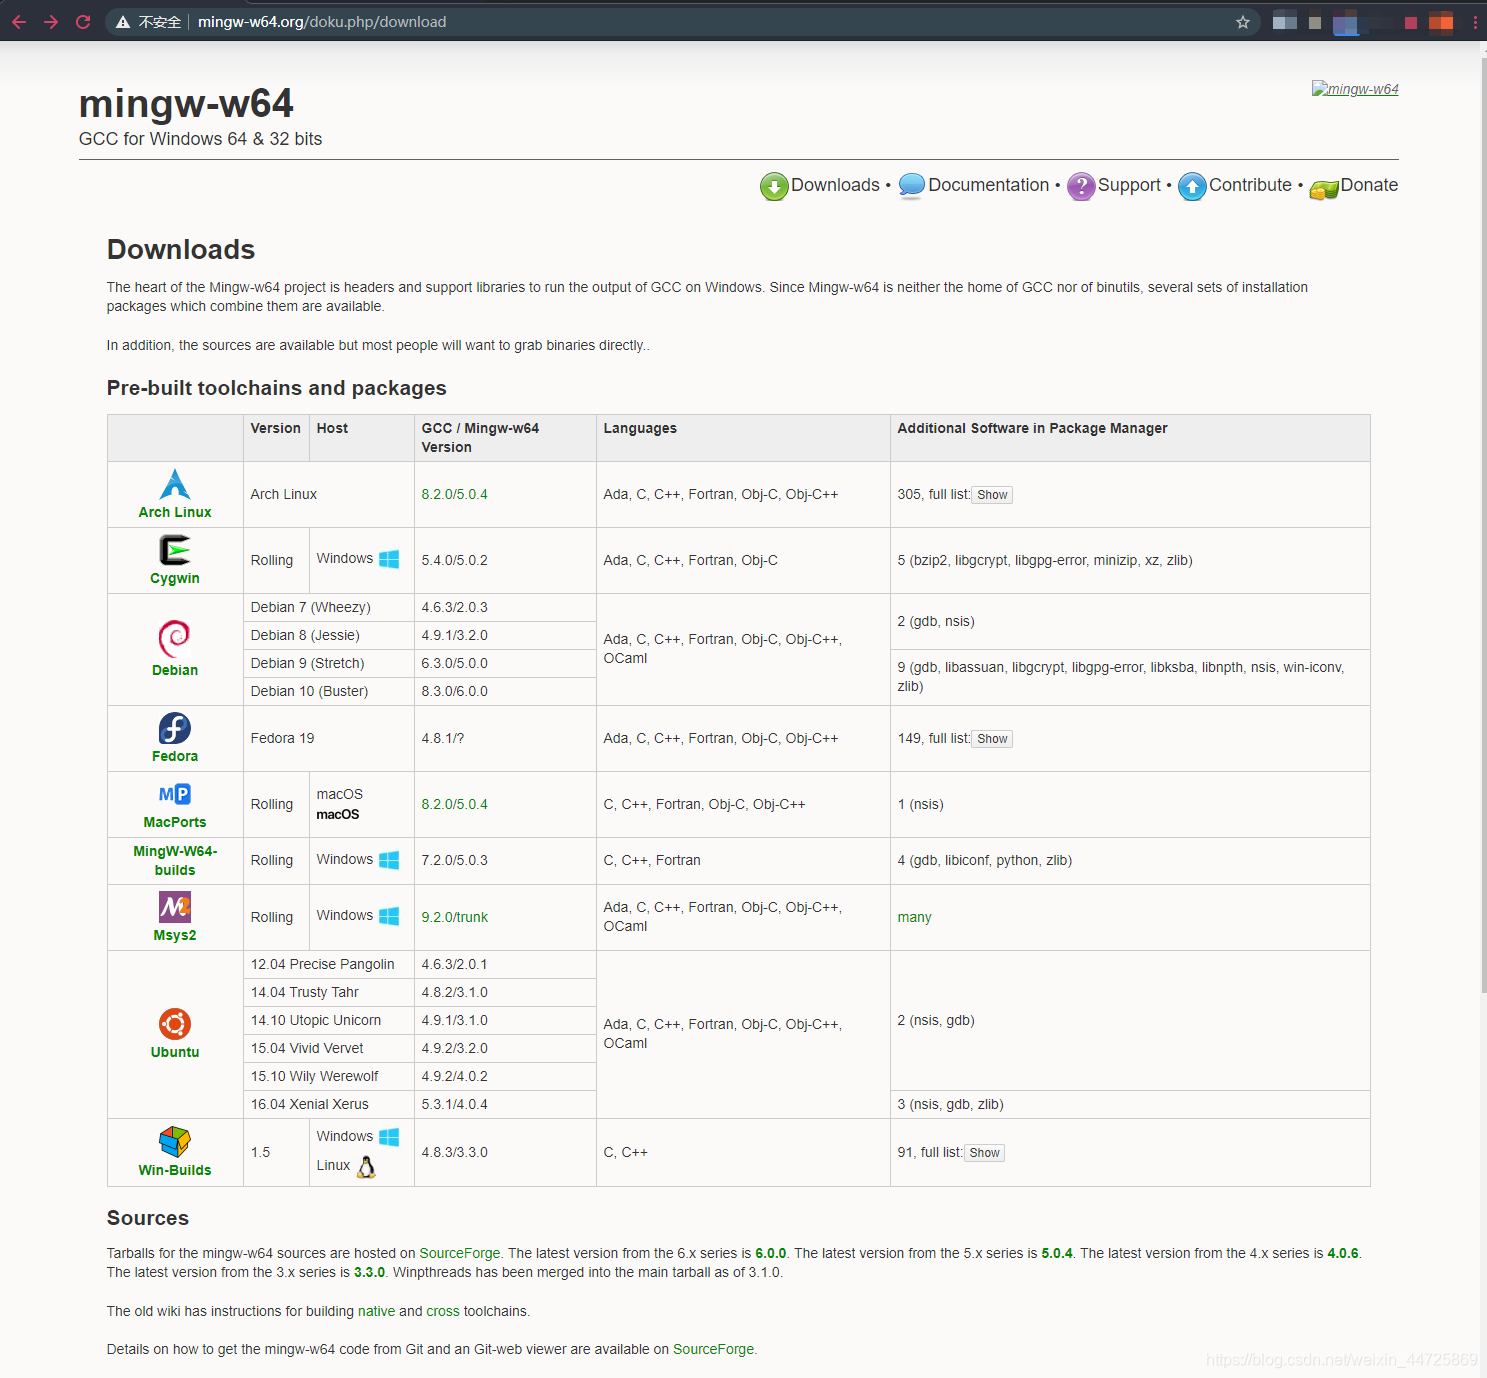Click Arch Linux 8.2.0/5.0.4 version link
The image size is (1487, 1378).
click(x=454, y=494)
